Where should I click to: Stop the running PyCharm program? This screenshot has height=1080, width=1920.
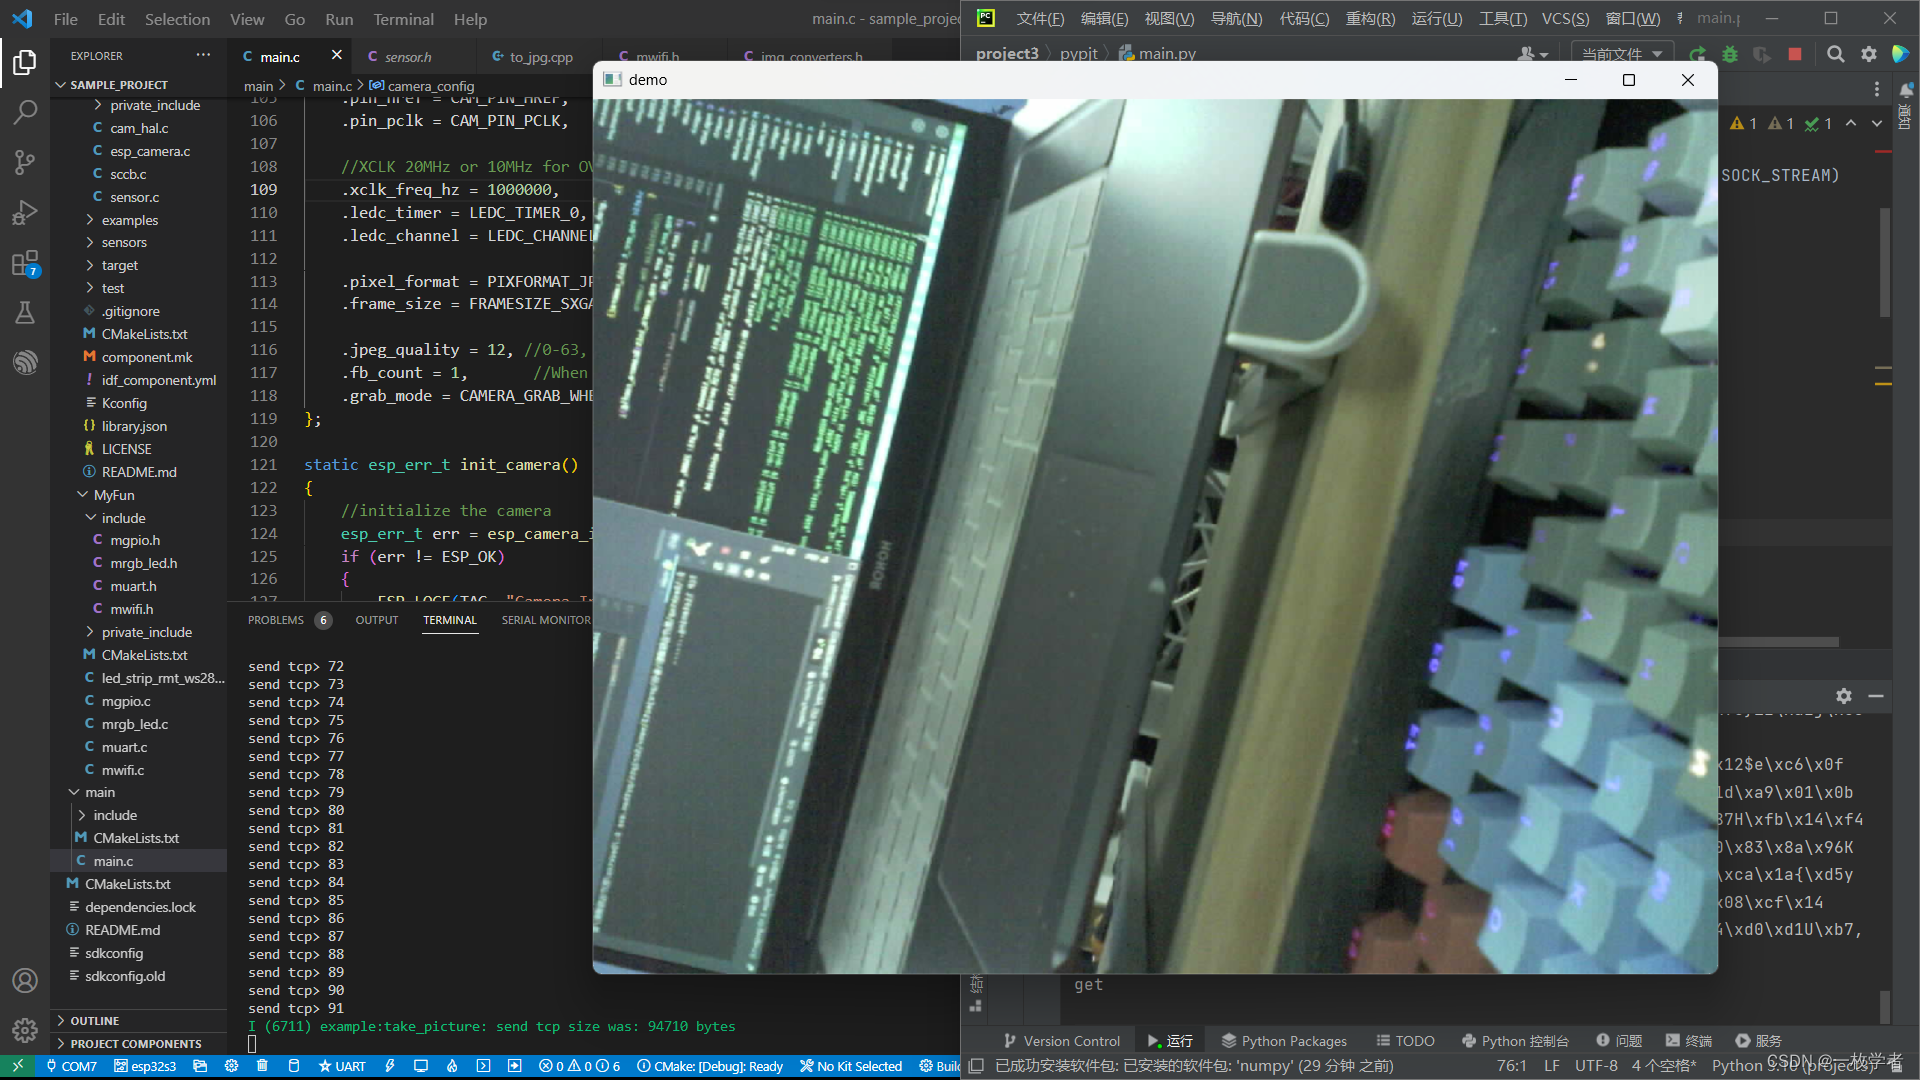[x=1795, y=54]
